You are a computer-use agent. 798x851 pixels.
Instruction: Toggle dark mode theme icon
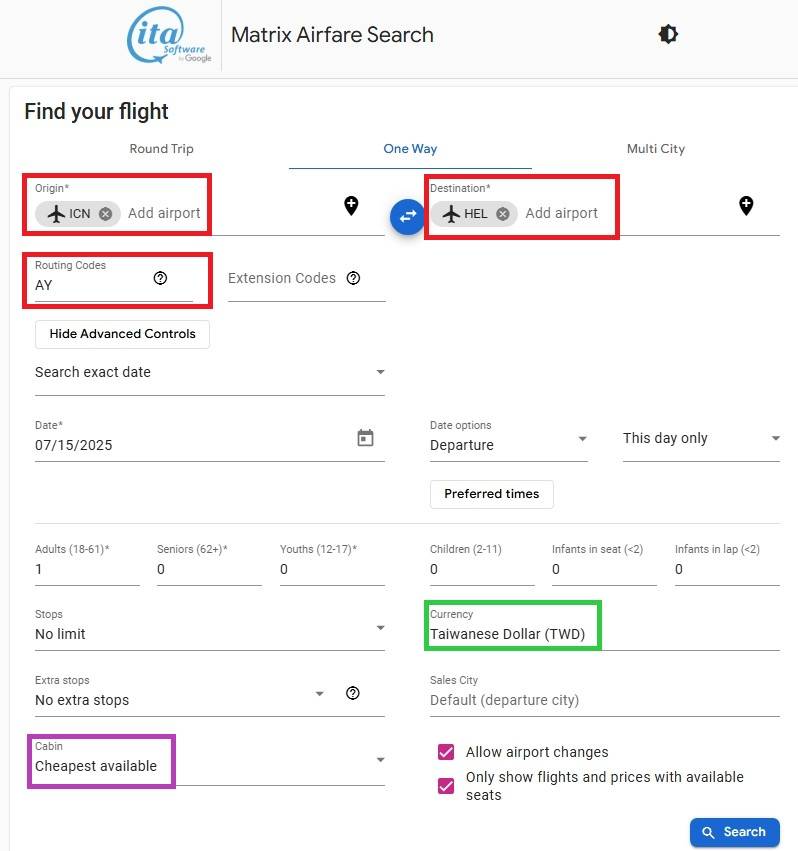coord(668,34)
